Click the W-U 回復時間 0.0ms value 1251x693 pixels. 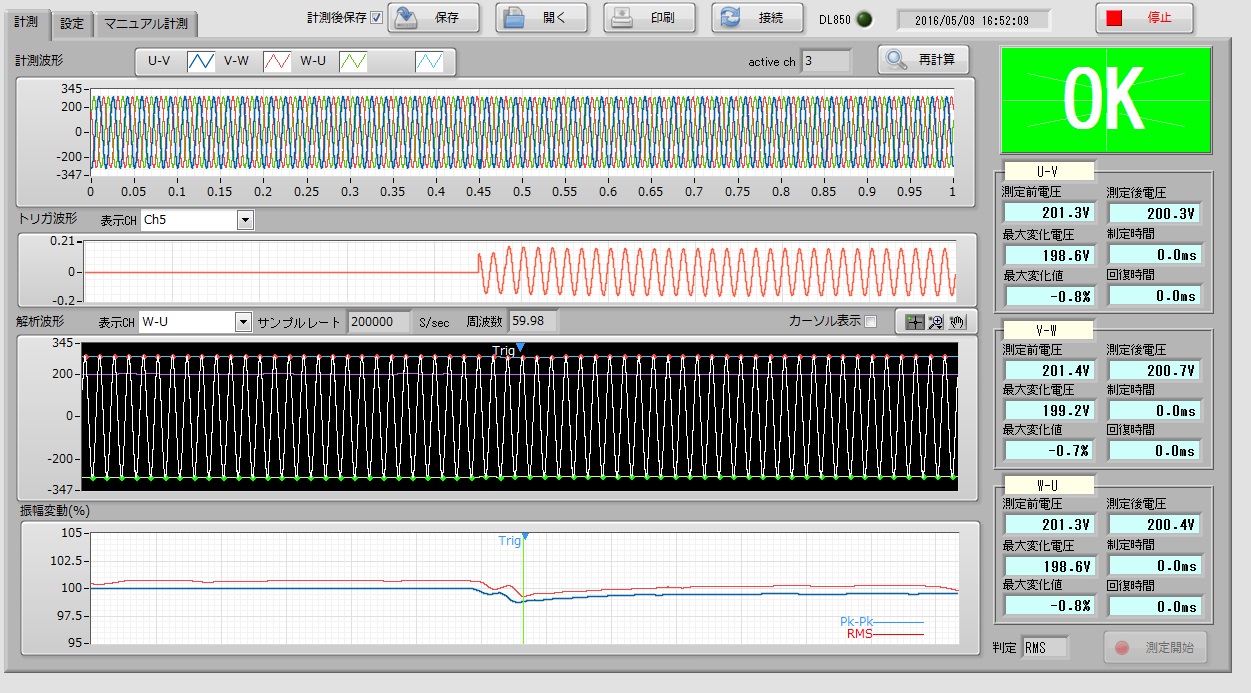coord(1156,606)
